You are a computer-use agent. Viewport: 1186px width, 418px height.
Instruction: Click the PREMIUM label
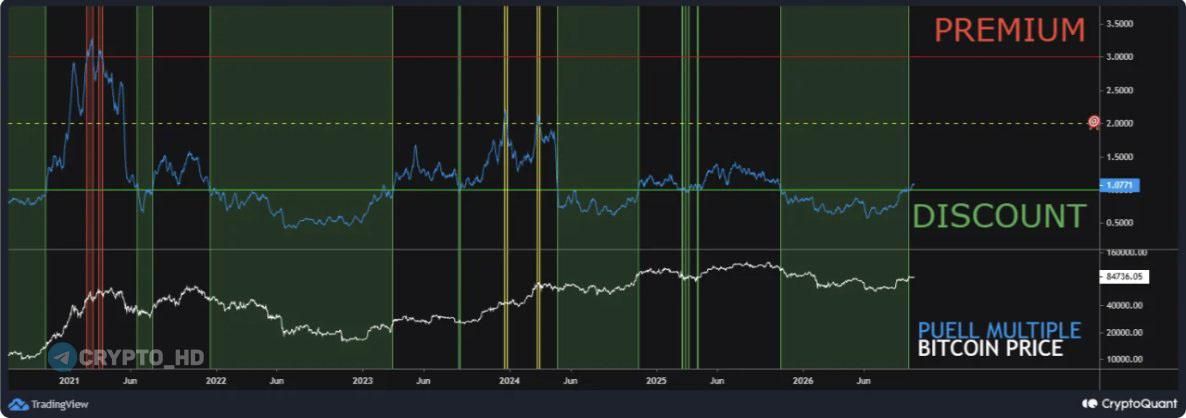[x=1010, y=30]
